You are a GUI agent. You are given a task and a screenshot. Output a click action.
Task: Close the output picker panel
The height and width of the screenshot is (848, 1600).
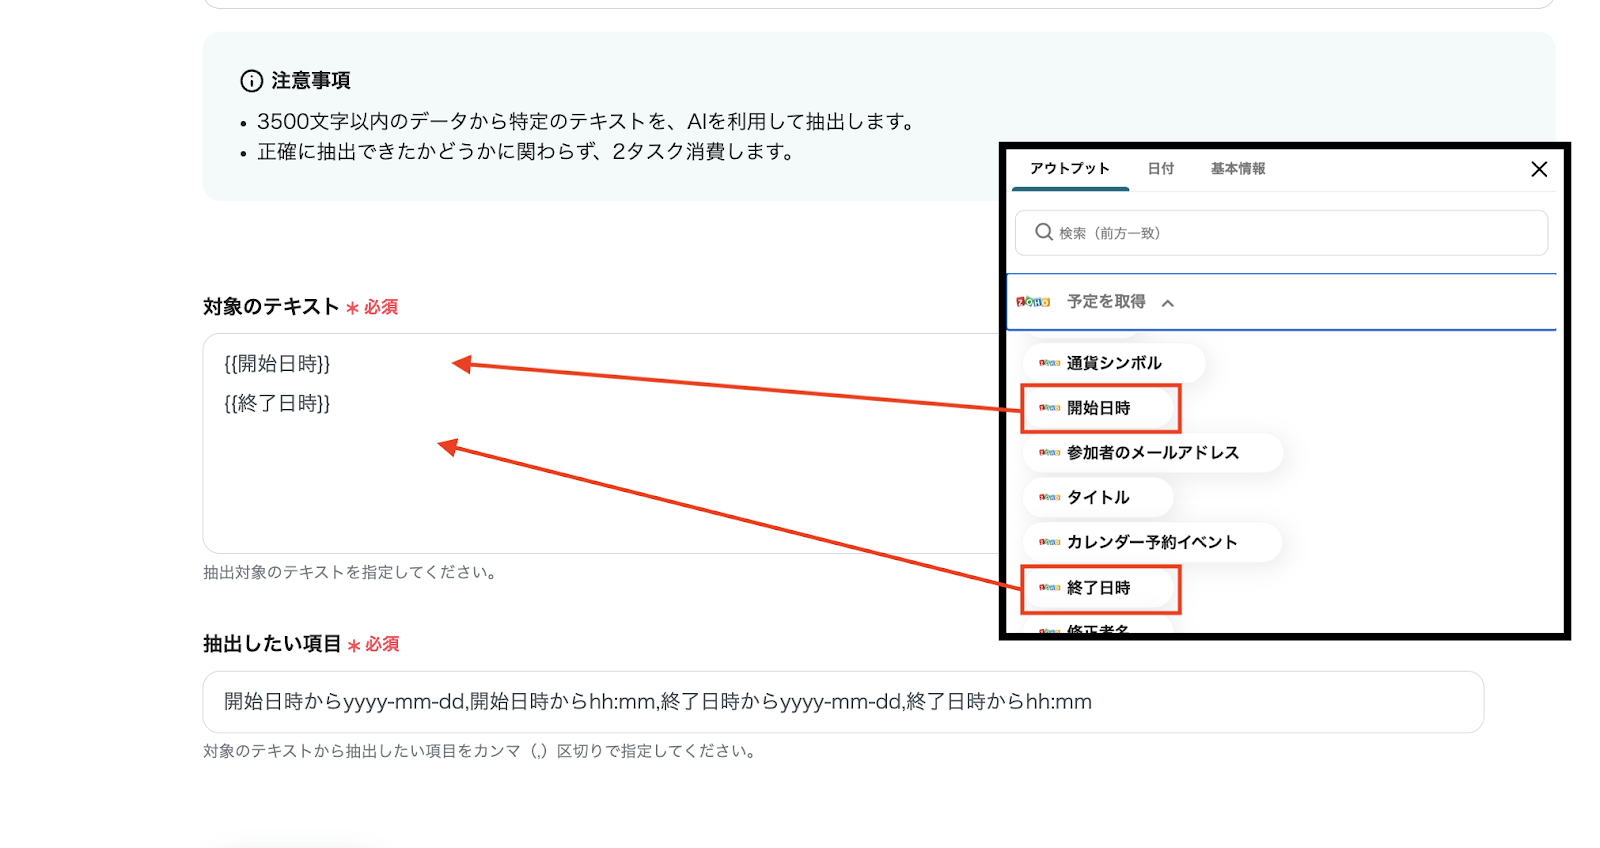pos(1539,169)
